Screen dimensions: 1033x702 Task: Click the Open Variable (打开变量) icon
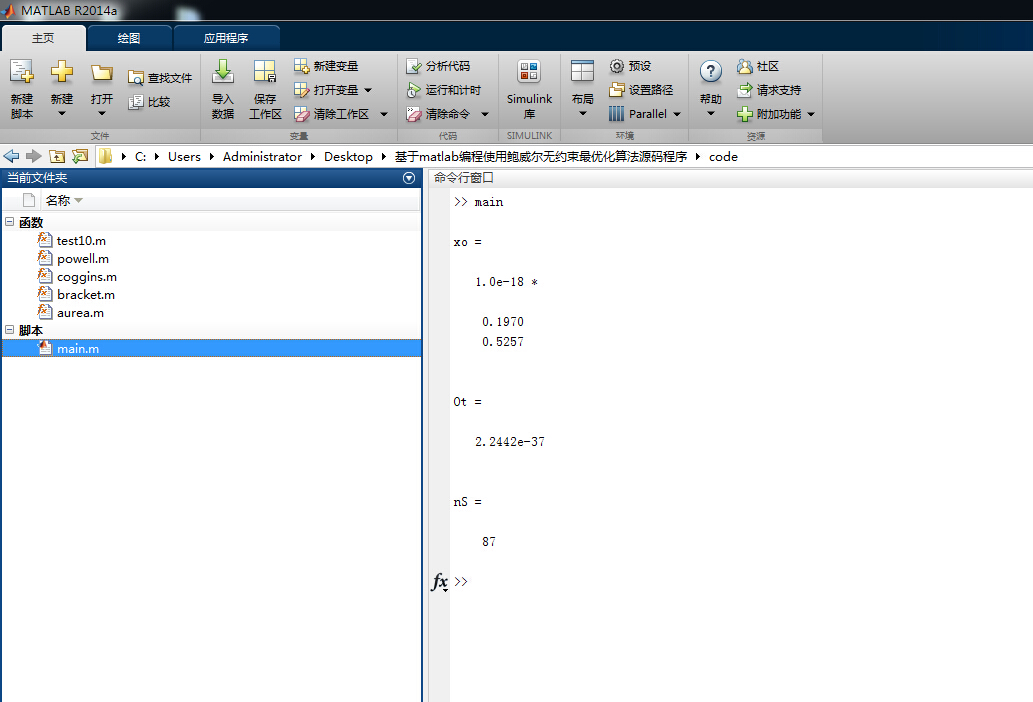click(x=302, y=90)
